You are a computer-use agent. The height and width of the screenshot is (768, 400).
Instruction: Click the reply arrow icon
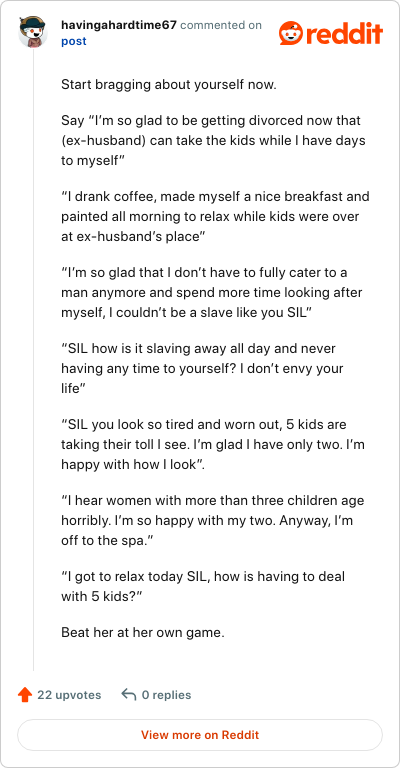click(128, 695)
